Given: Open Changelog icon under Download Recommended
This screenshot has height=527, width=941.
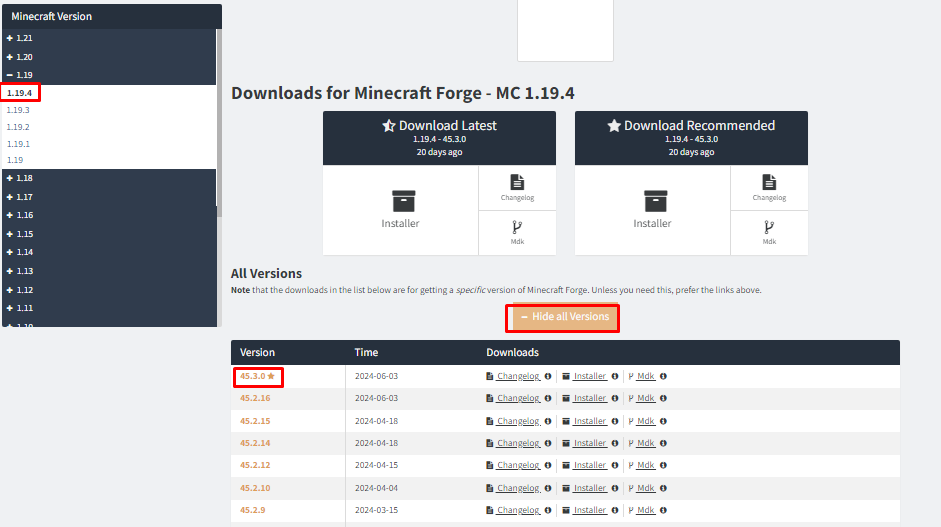Looking at the screenshot, I should click(769, 182).
